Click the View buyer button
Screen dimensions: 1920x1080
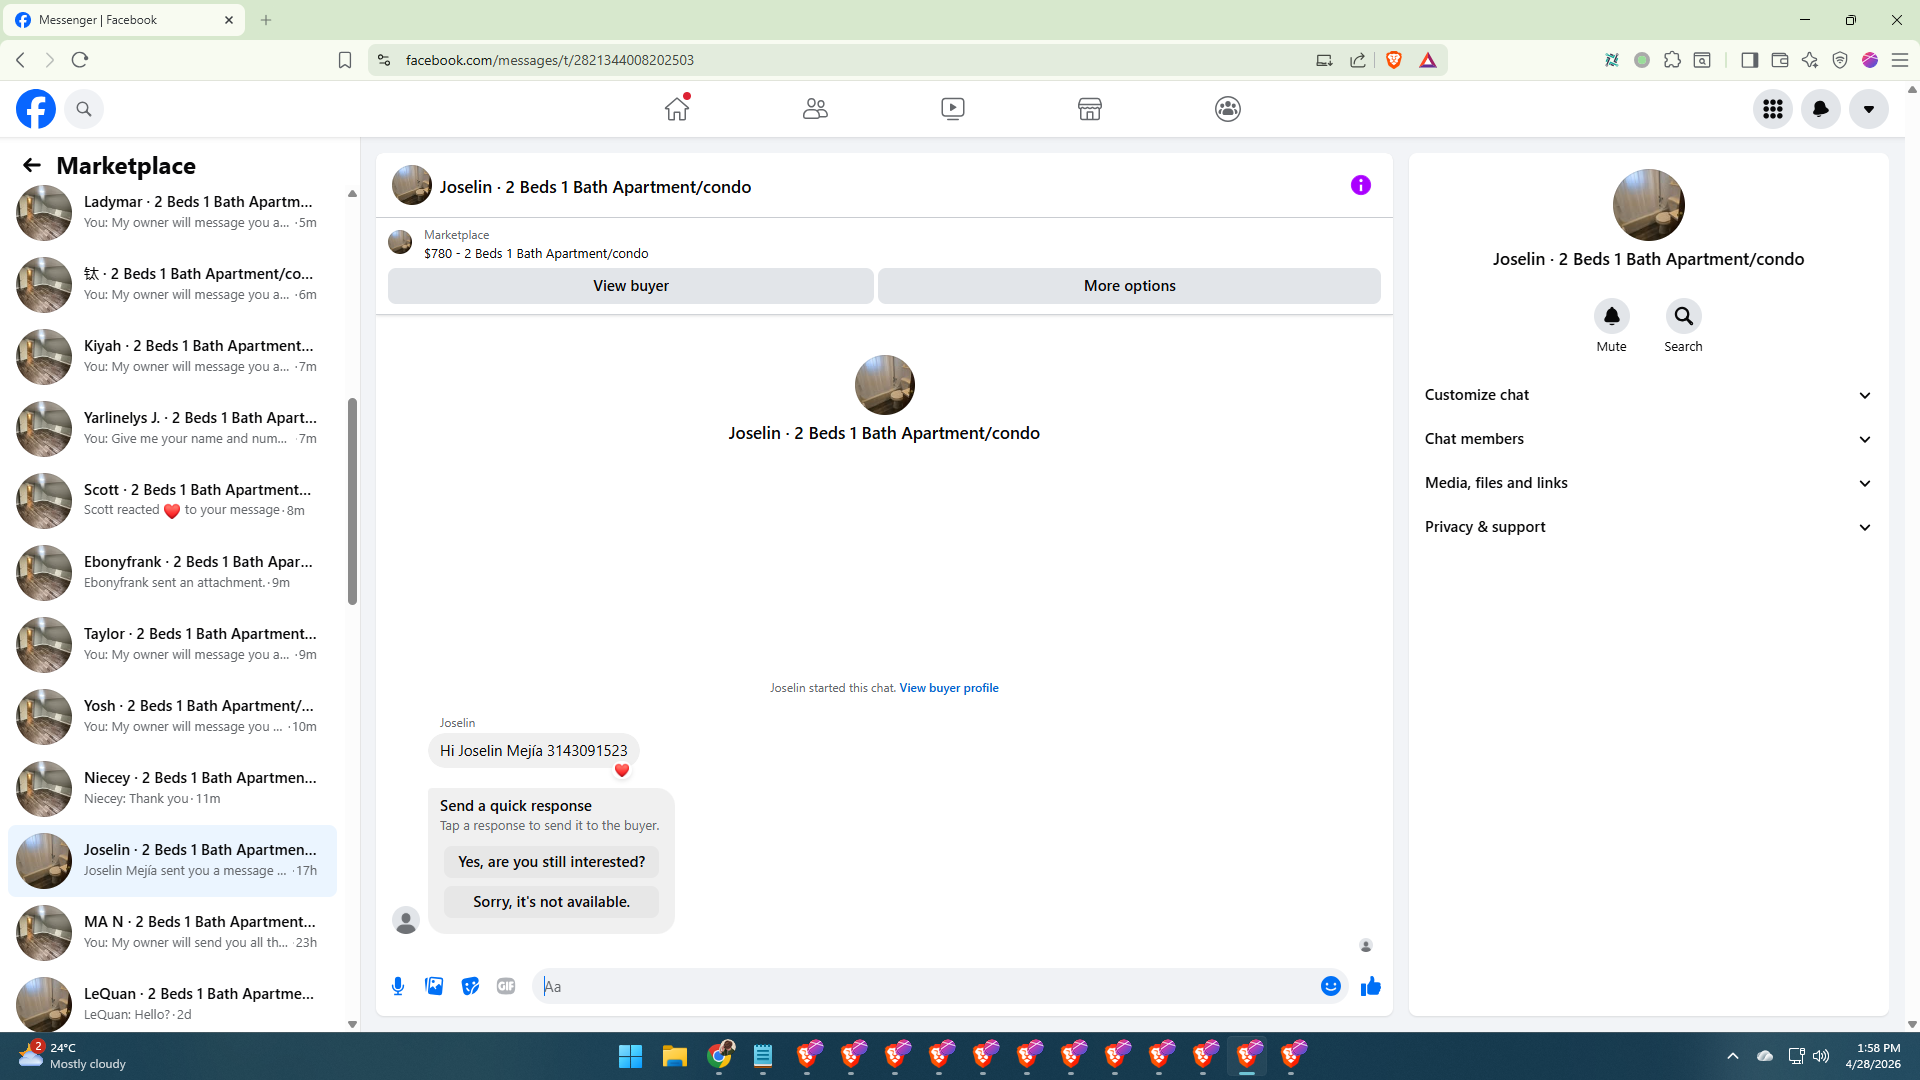630,286
